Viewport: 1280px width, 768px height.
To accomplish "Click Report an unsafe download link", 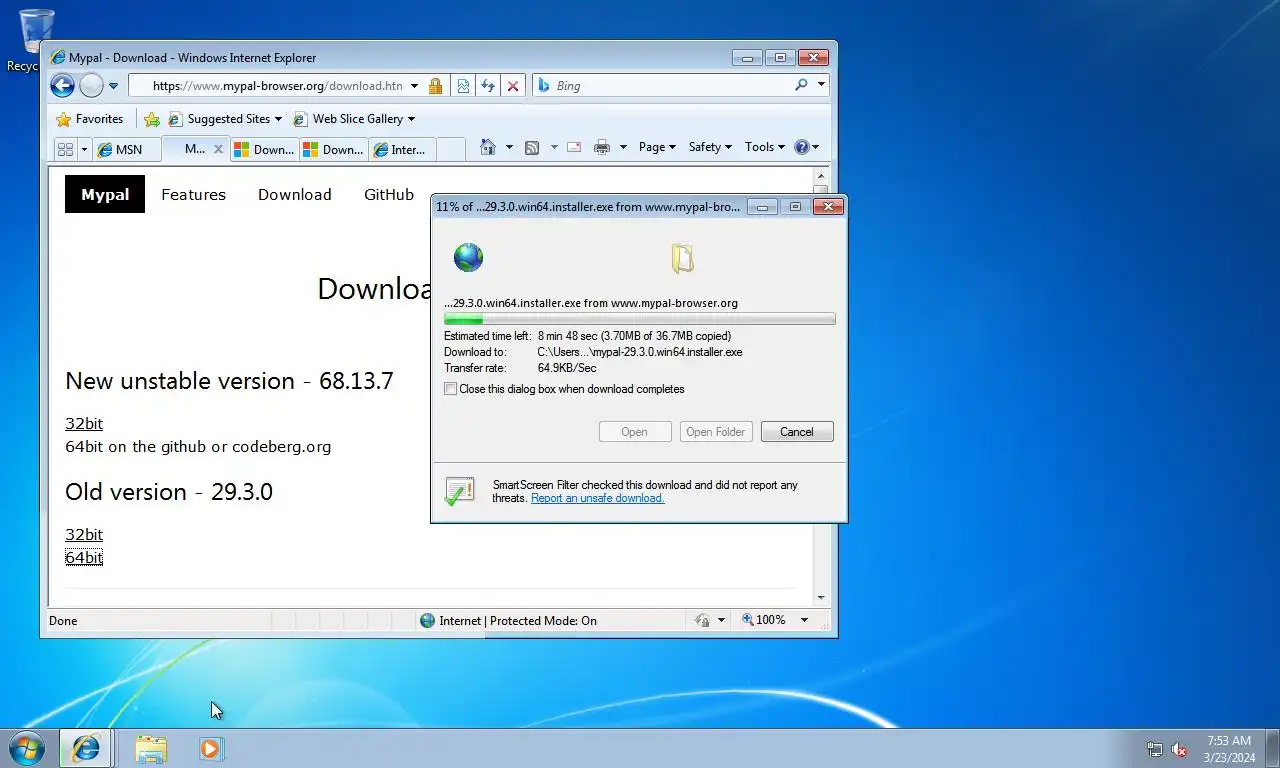I will pyautogui.click(x=597, y=498).
